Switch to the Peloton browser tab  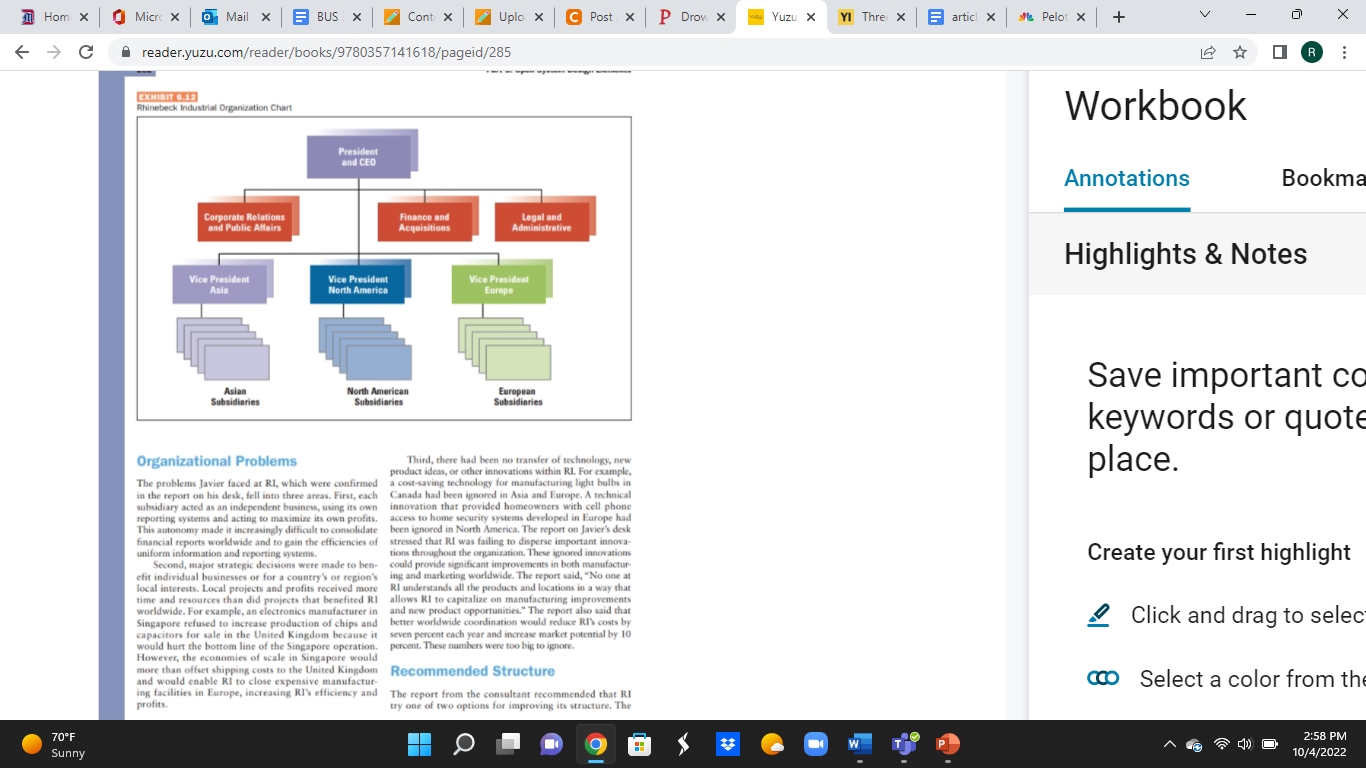coord(1052,17)
